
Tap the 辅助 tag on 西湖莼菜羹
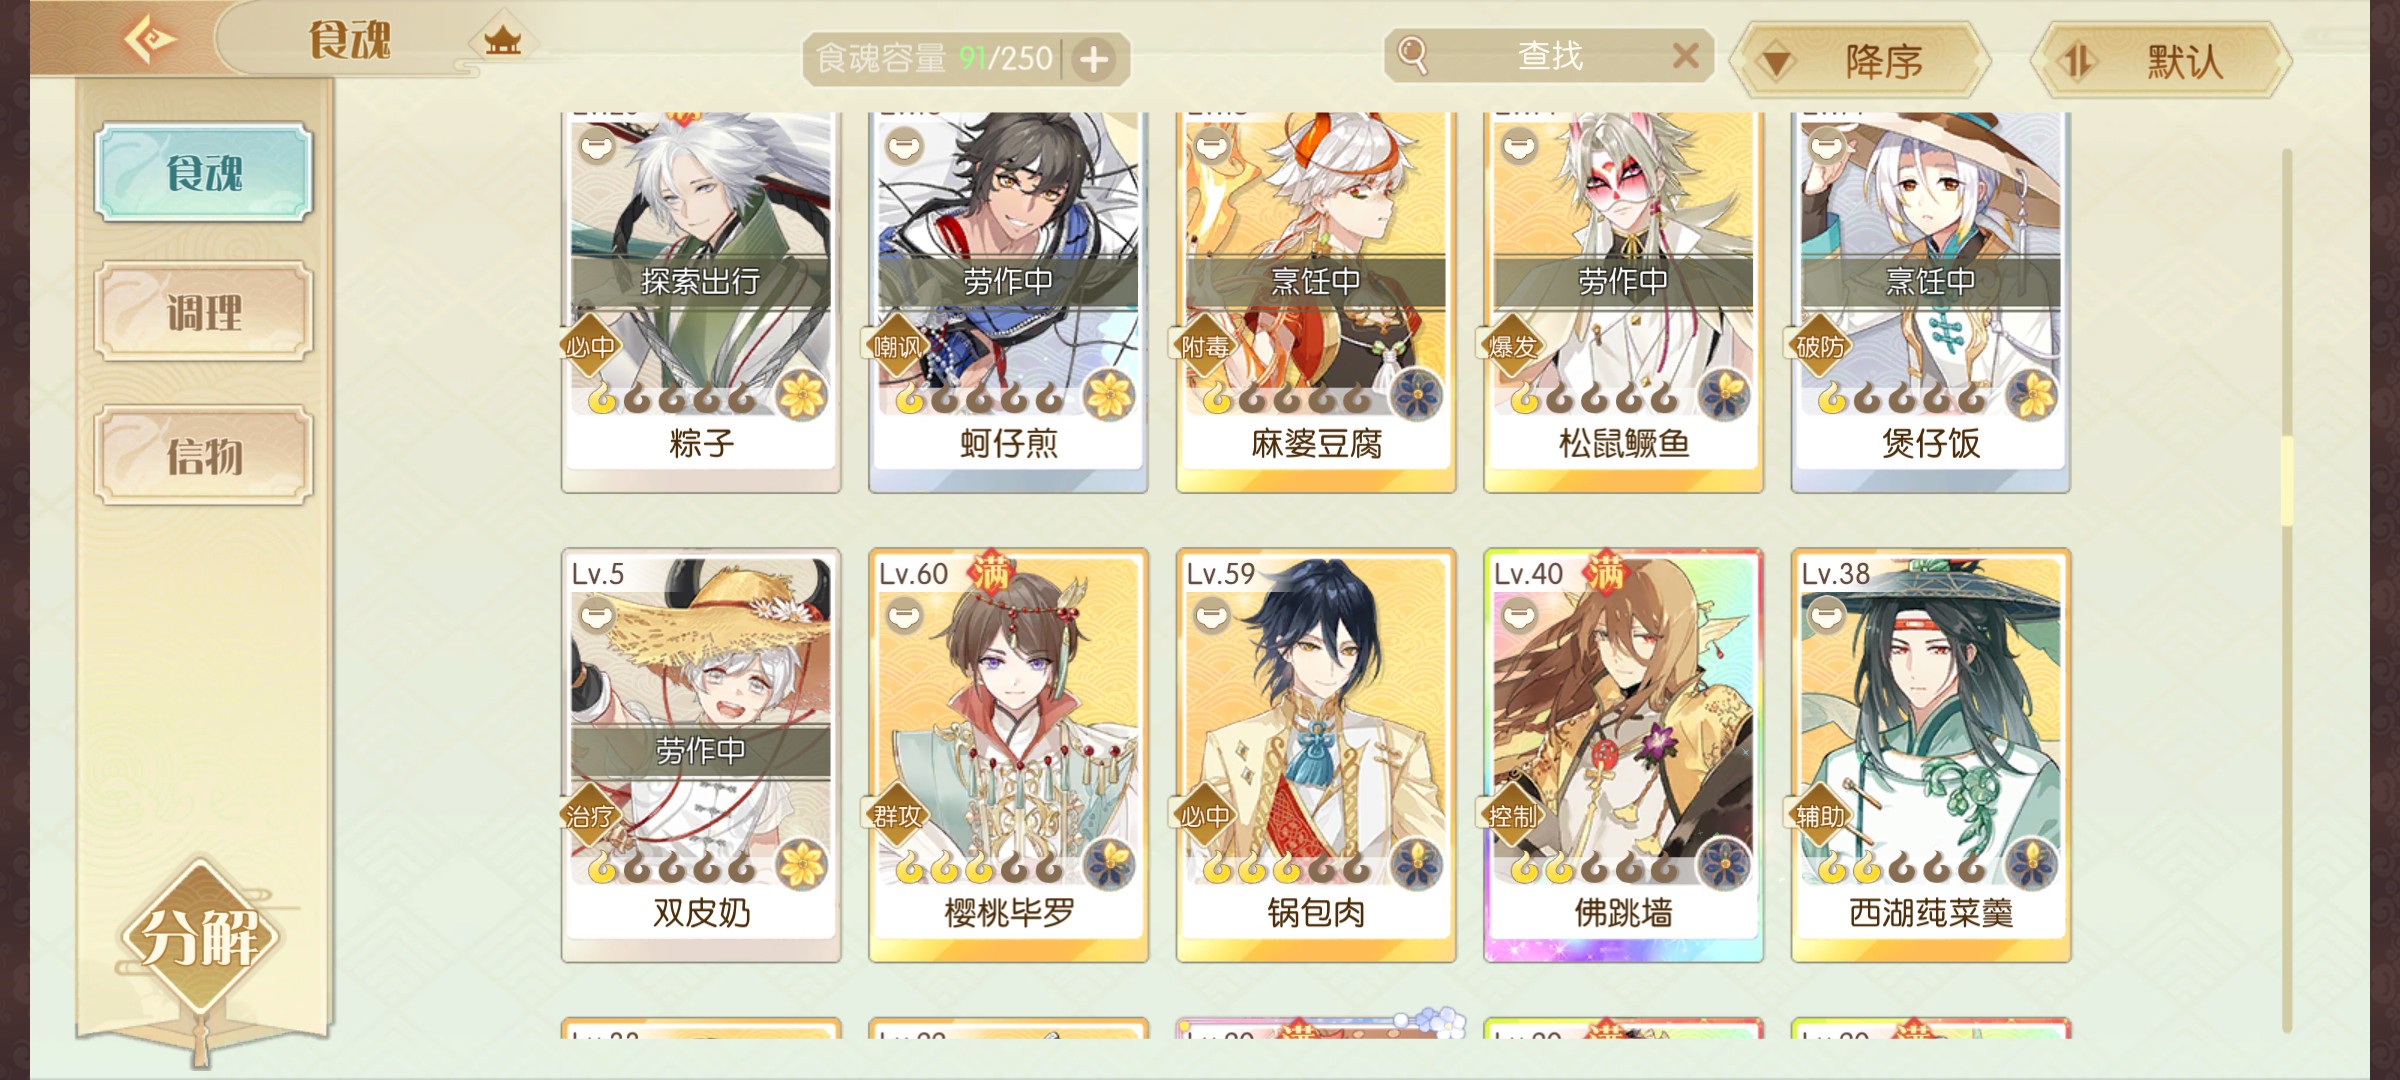[x=1820, y=816]
